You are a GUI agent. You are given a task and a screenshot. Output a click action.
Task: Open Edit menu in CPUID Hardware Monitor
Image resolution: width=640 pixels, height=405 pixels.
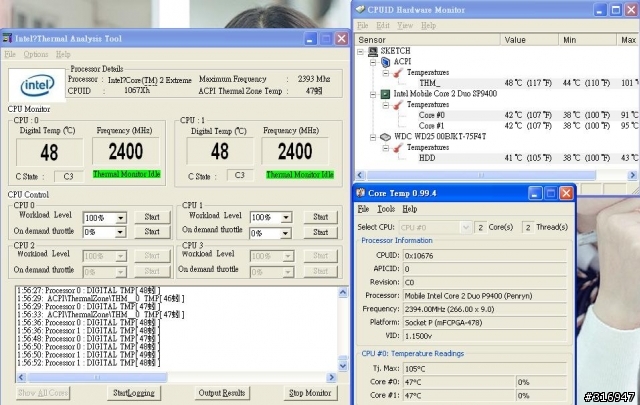coord(382,26)
